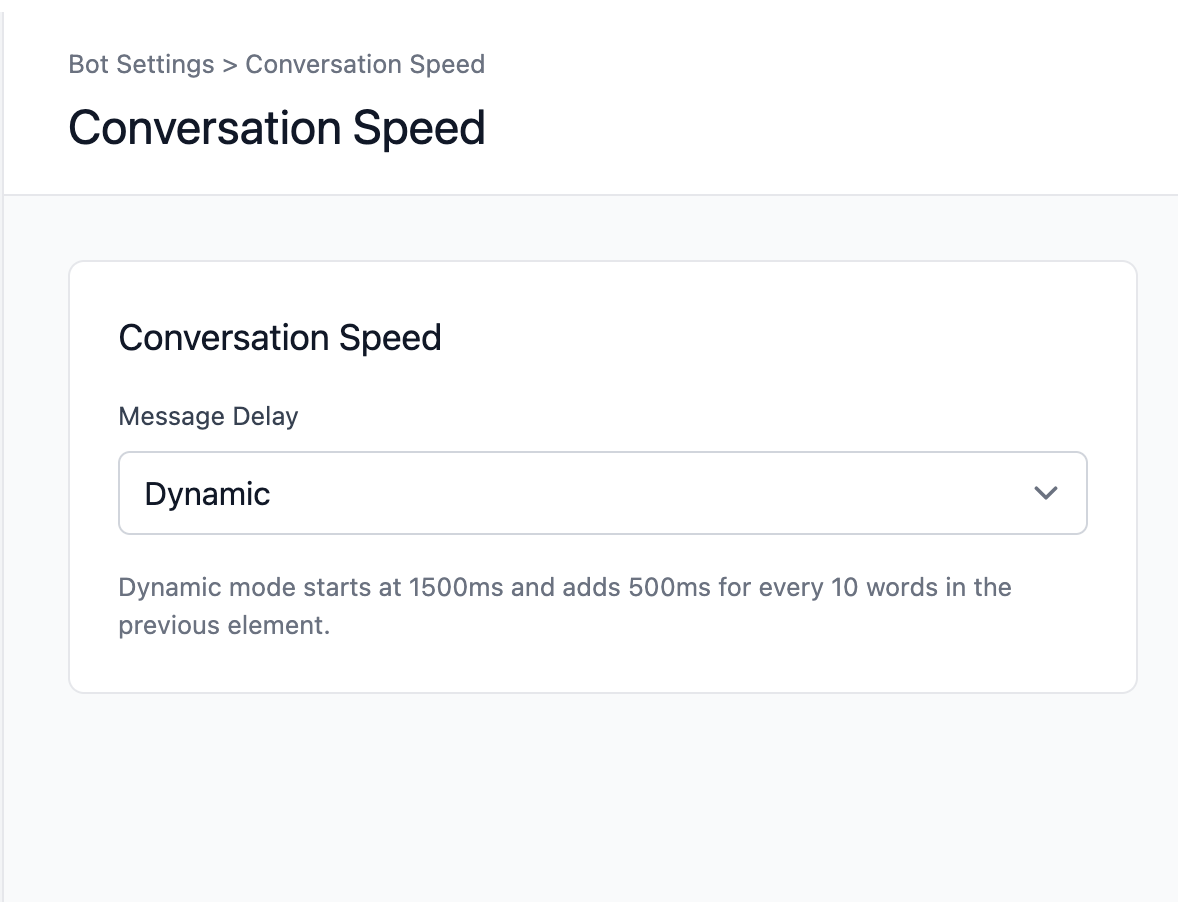The image size is (1178, 902).
Task: Click the left sidebar border edge
Action: coord(3,450)
